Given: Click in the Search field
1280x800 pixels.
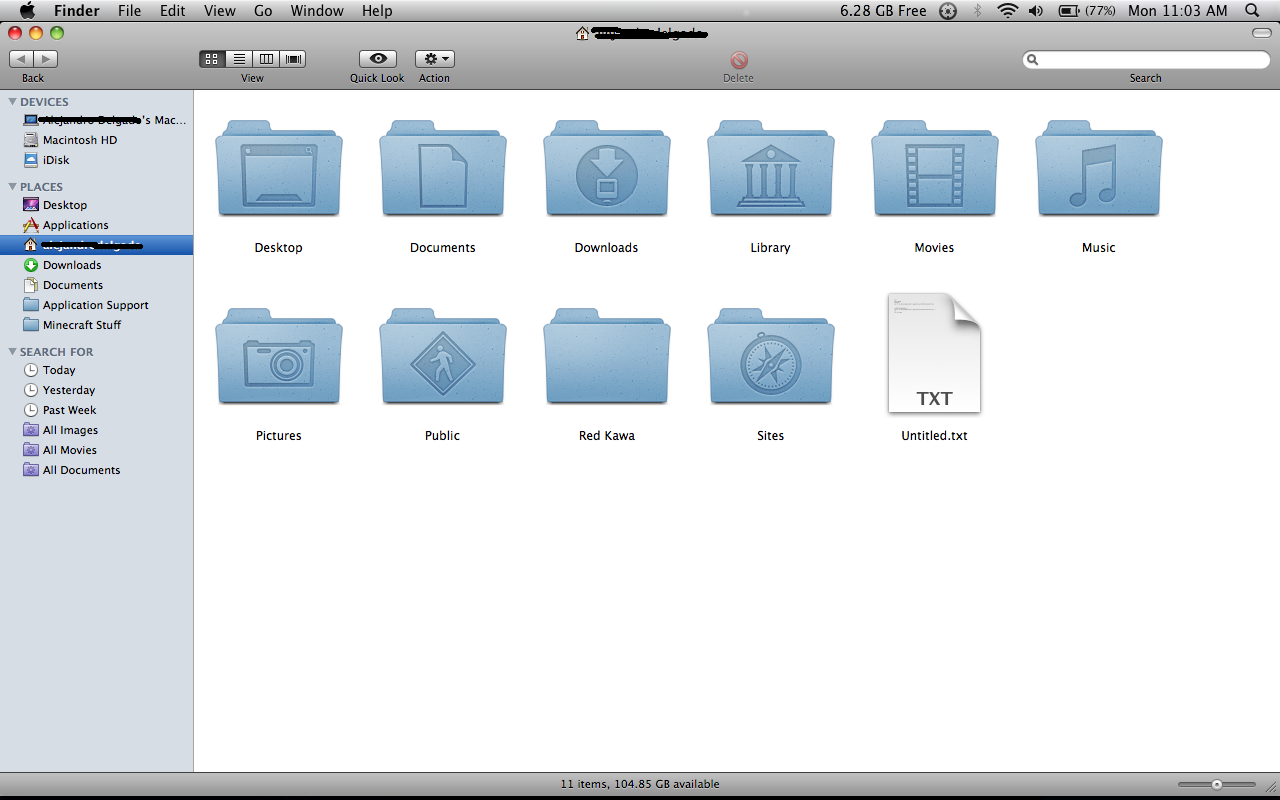Looking at the screenshot, I should click(1146, 60).
